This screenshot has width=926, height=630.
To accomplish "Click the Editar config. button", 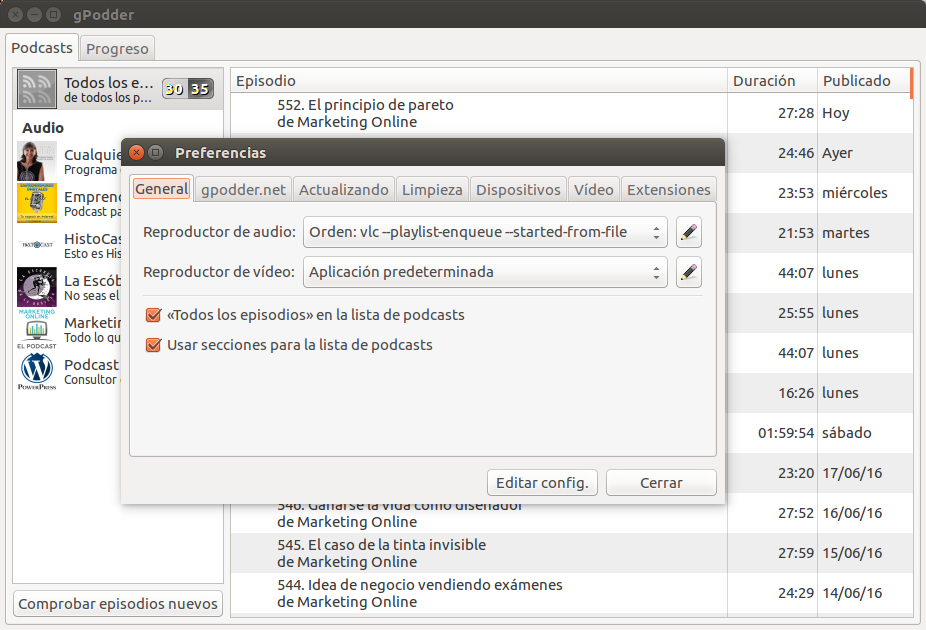I will point(542,483).
